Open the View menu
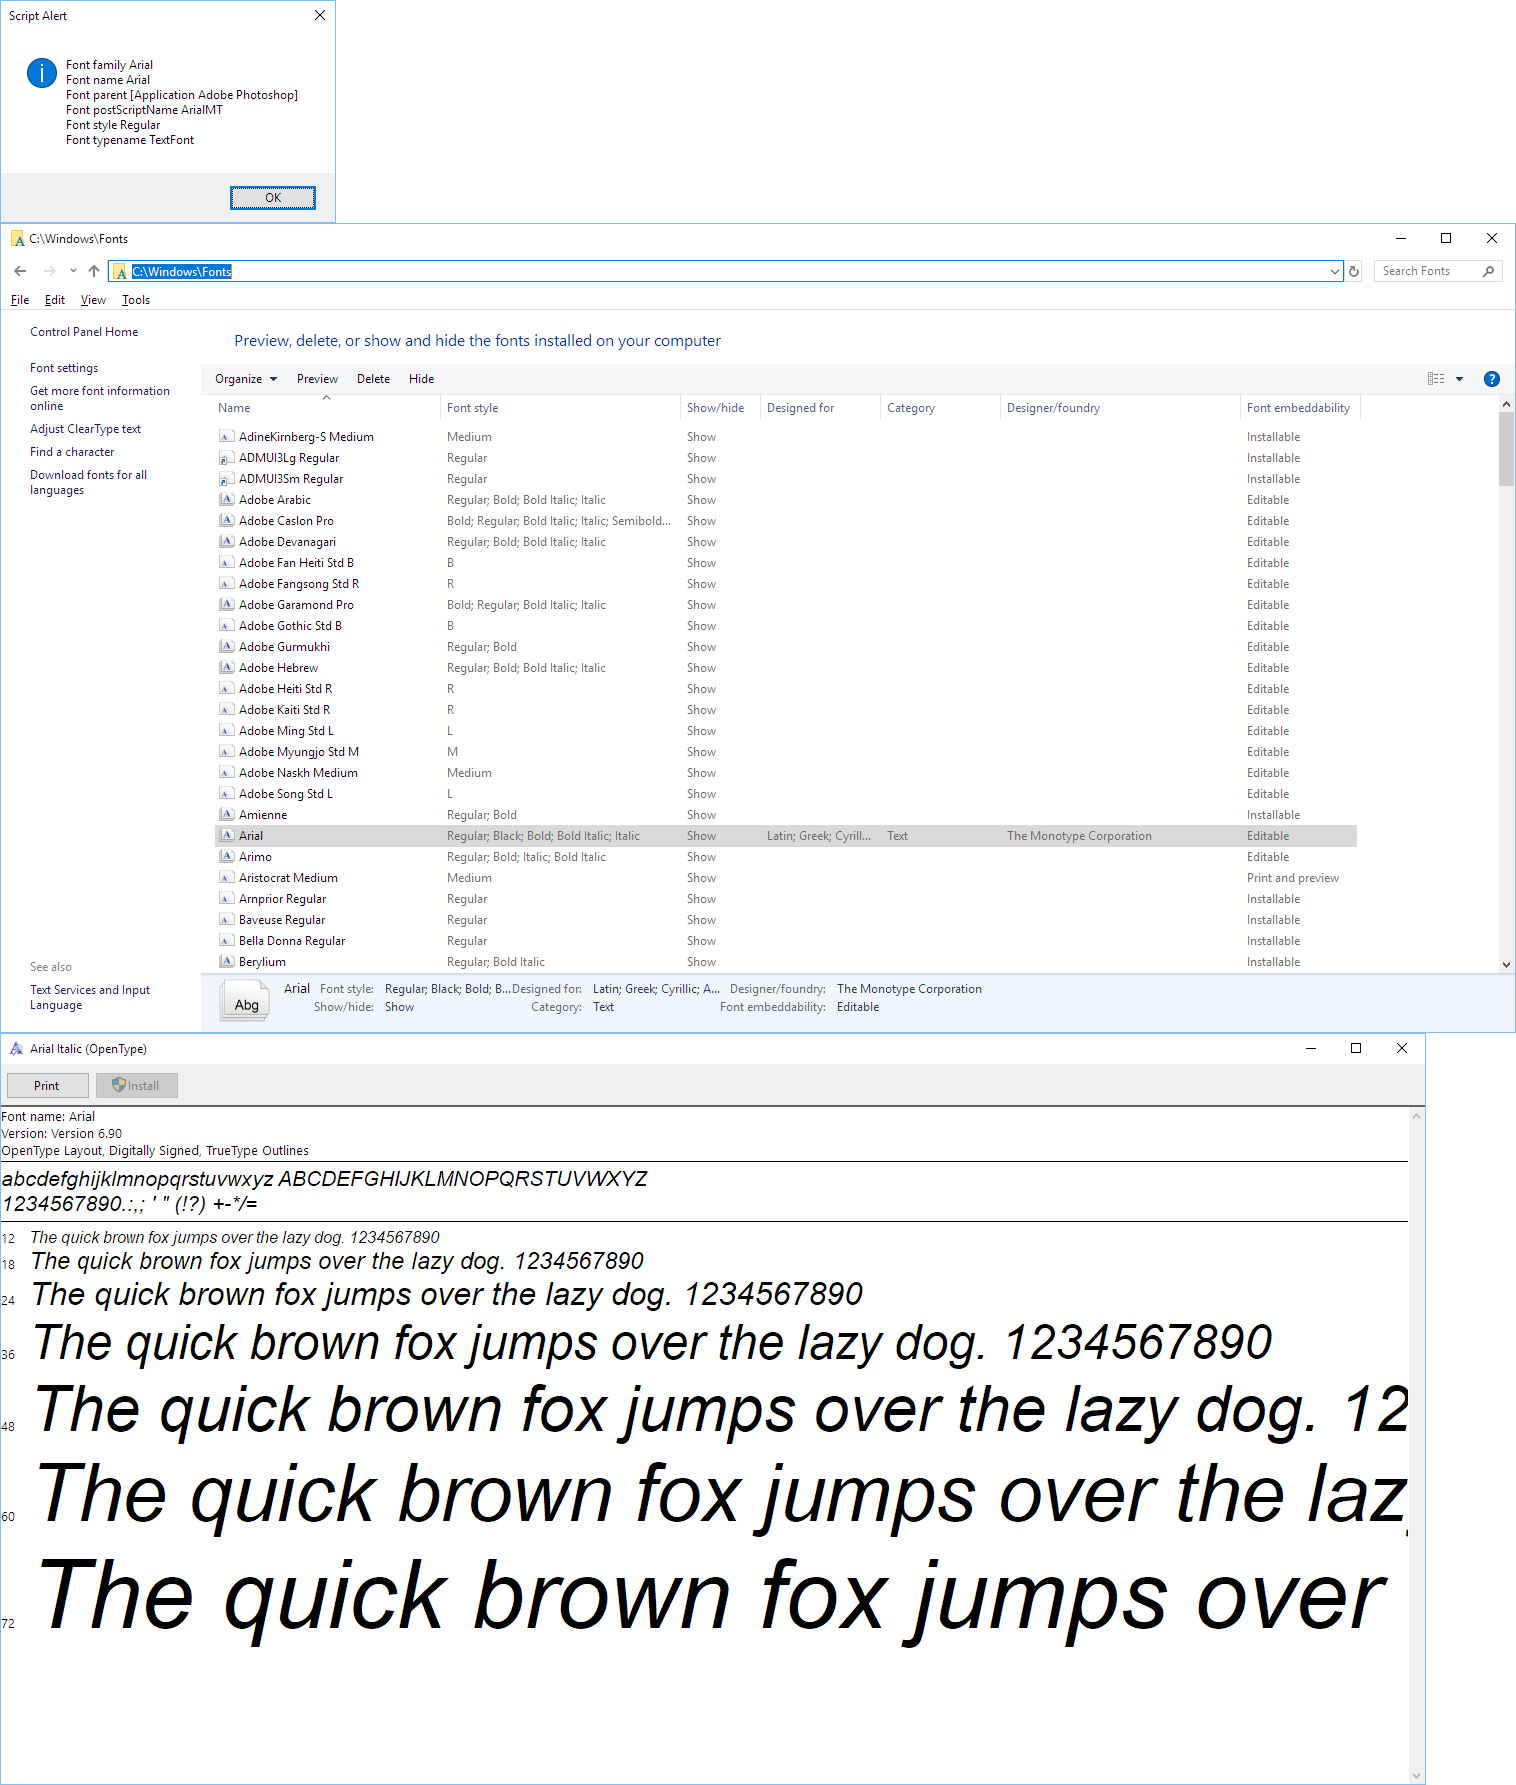The width and height of the screenshot is (1516, 1785). coord(93,300)
